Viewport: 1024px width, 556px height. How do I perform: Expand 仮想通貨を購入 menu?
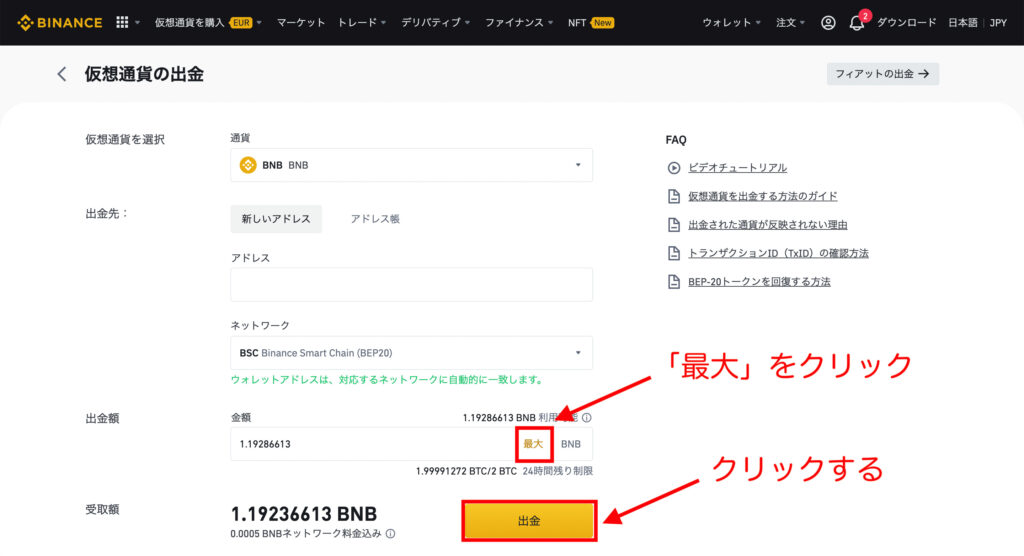click(x=208, y=23)
